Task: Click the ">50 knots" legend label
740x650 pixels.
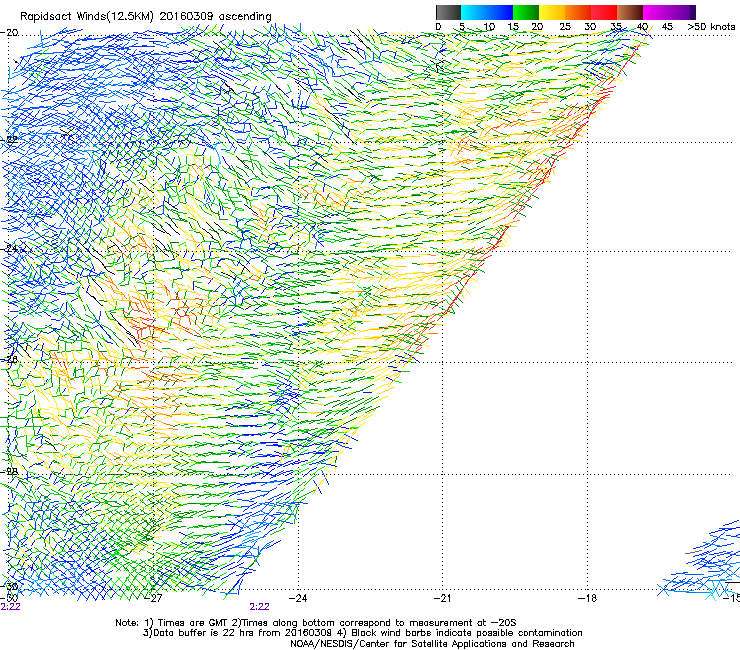Action: [x=711, y=27]
